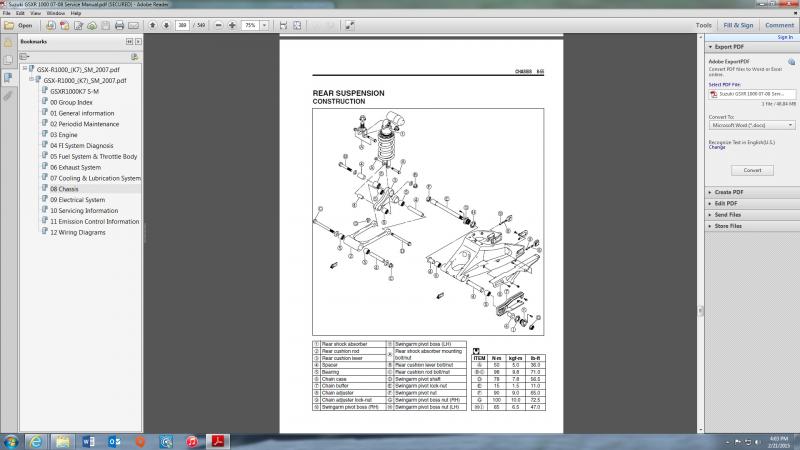Select the 09 Electrical System bookmark
The width and height of the screenshot is (800, 450).
pos(78,200)
